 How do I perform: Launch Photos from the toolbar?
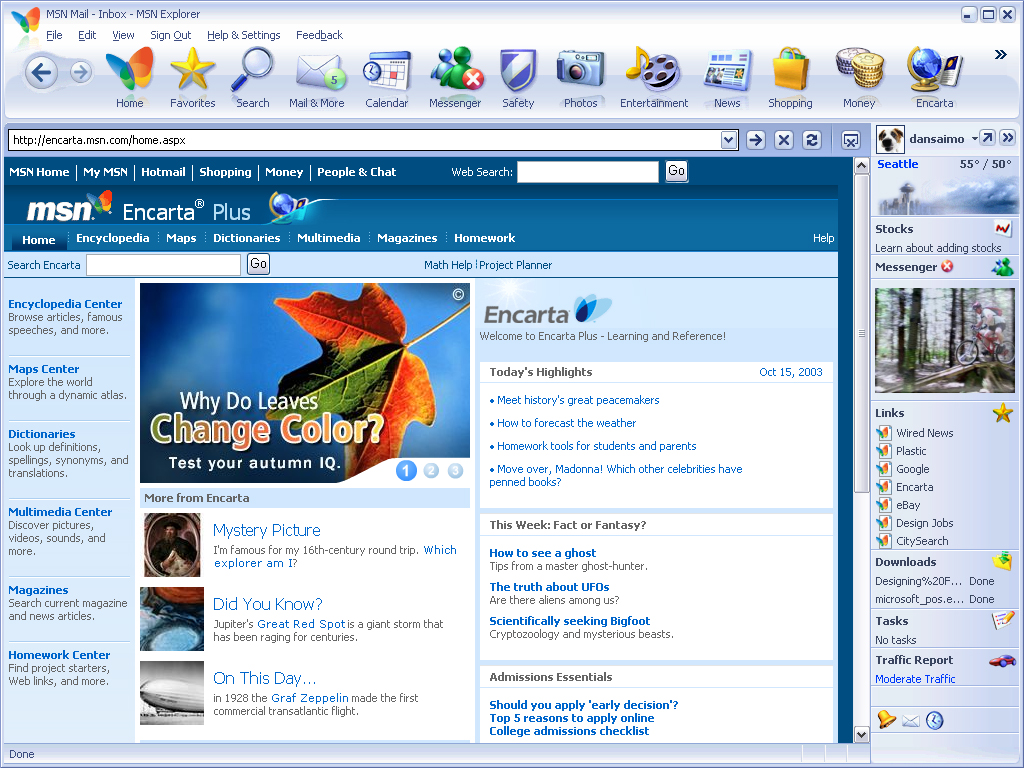point(580,74)
